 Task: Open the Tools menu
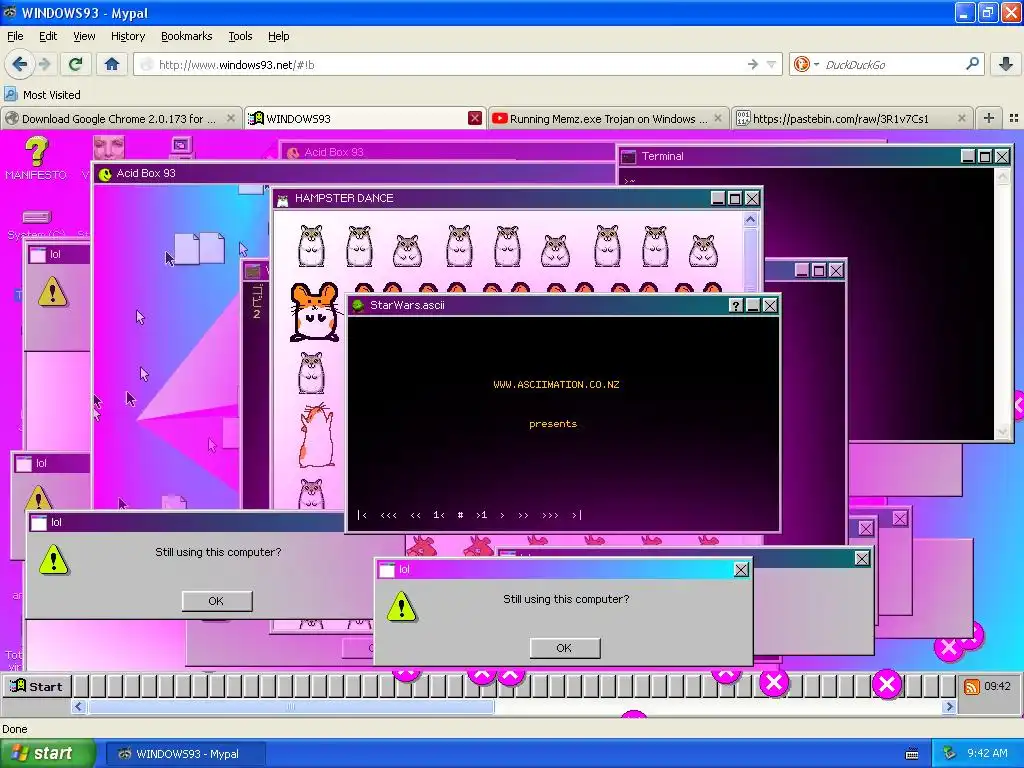tap(240, 36)
